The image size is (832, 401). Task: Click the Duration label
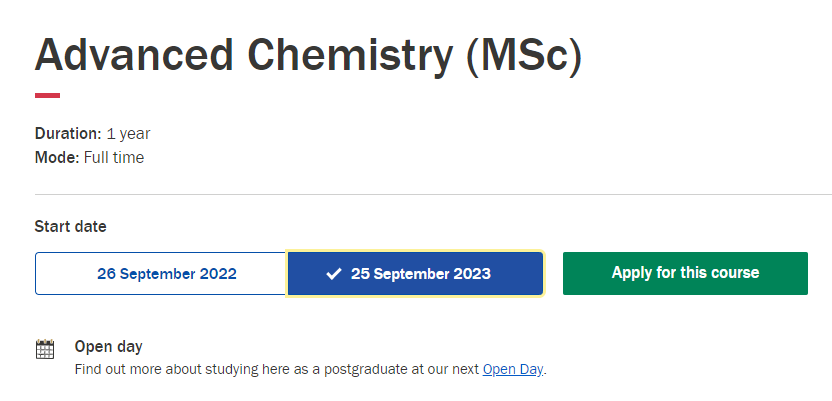[68, 133]
